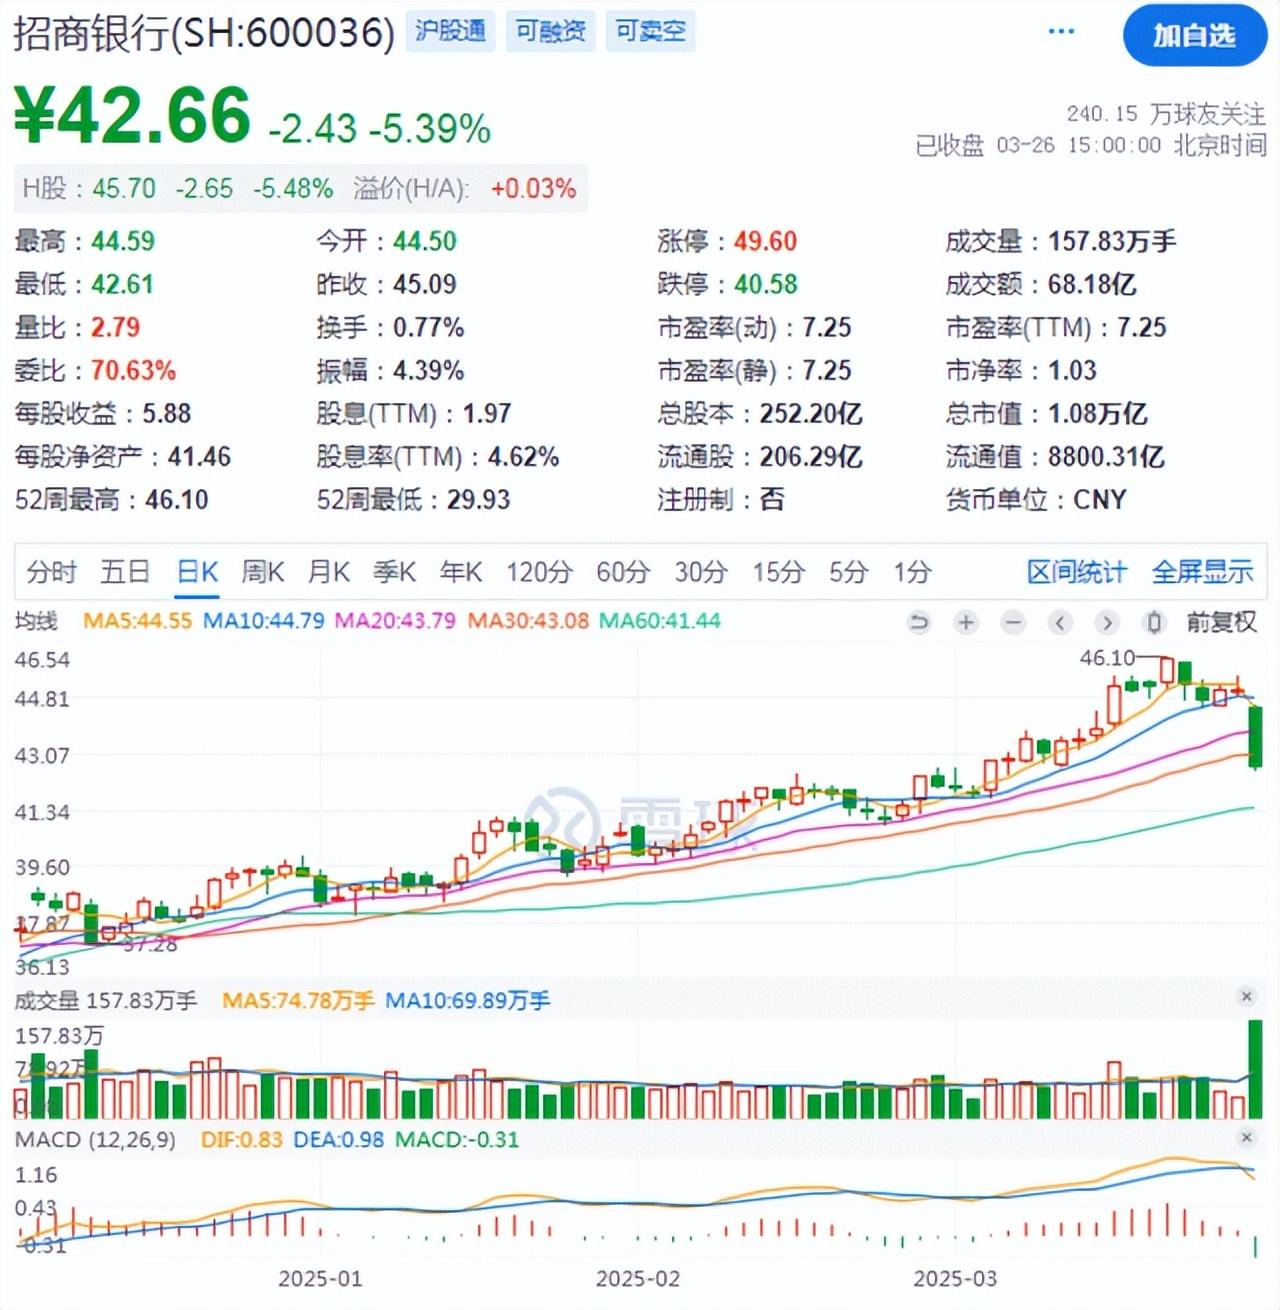Select the 日K daily candlestick tab
Image resolution: width=1280 pixels, height=1310 pixels.
point(197,572)
